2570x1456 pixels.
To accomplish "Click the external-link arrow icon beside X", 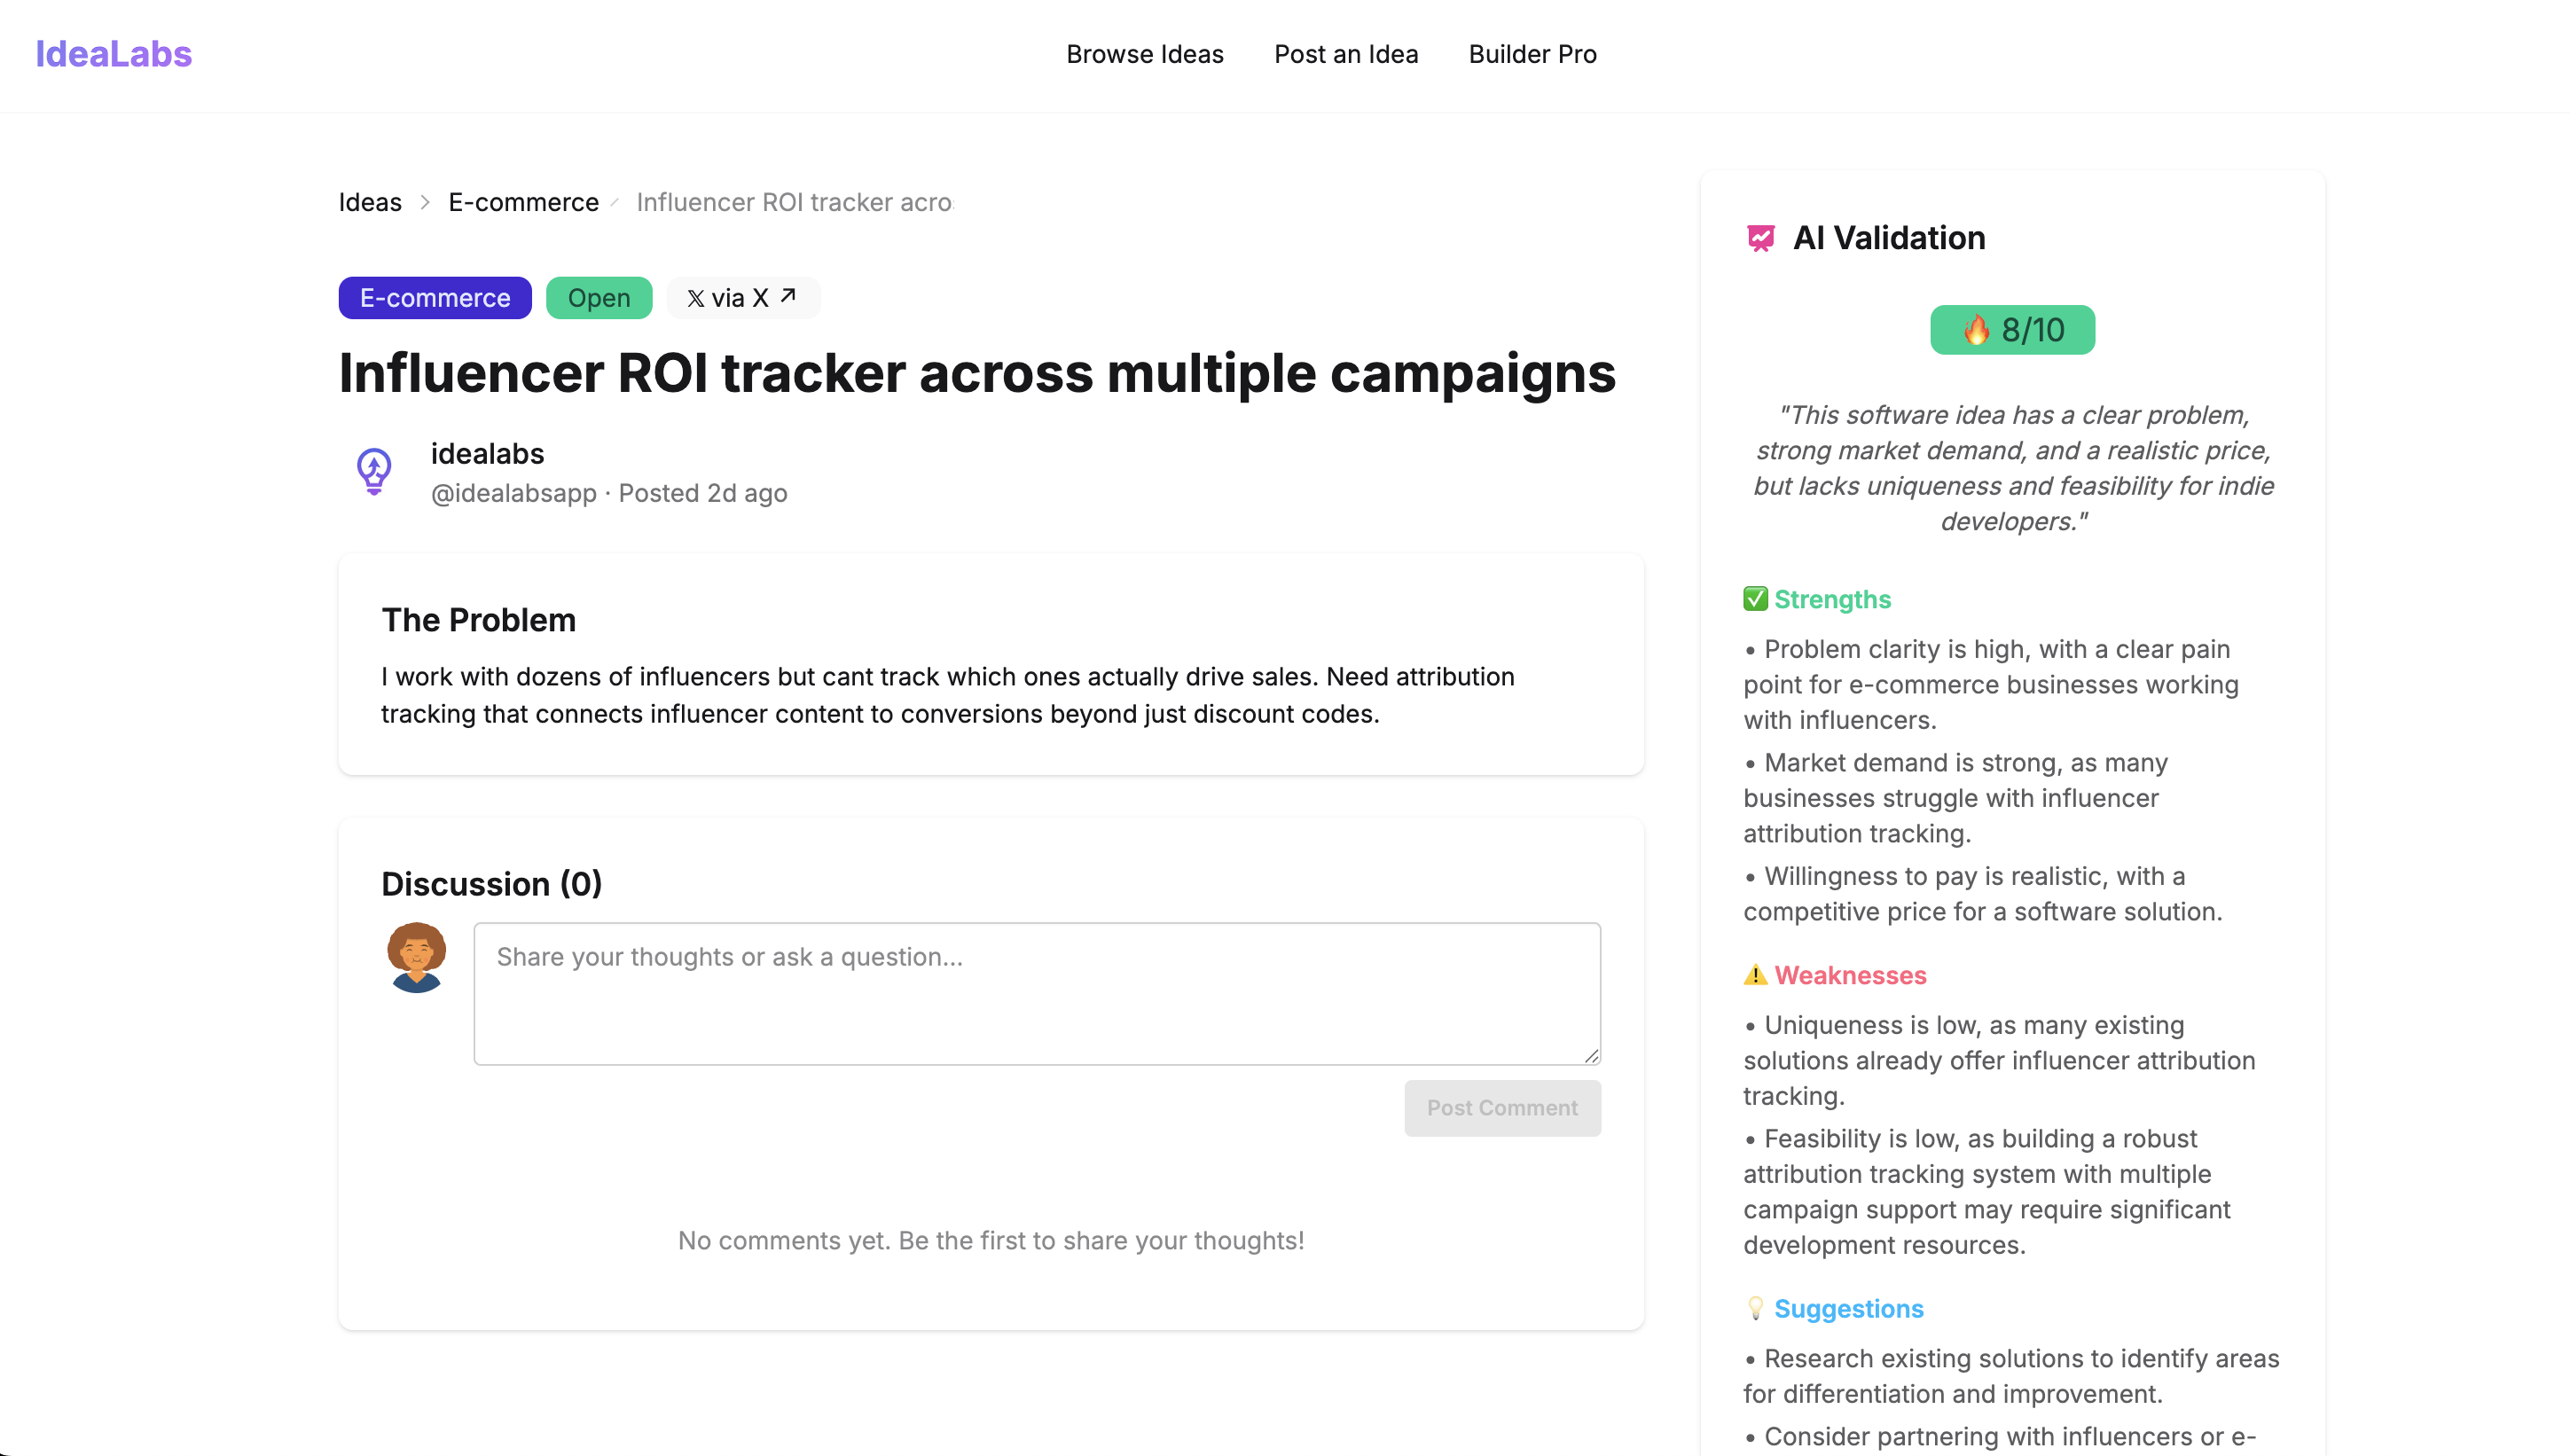I will [x=788, y=296].
